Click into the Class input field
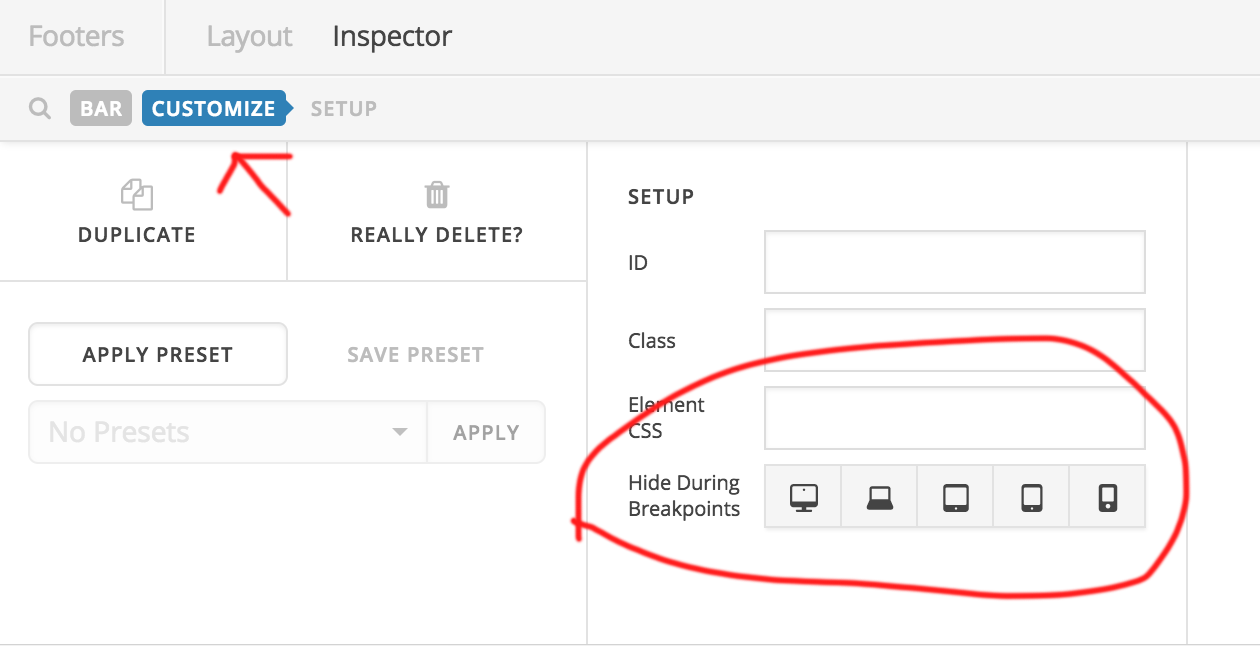 pyautogui.click(x=954, y=340)
